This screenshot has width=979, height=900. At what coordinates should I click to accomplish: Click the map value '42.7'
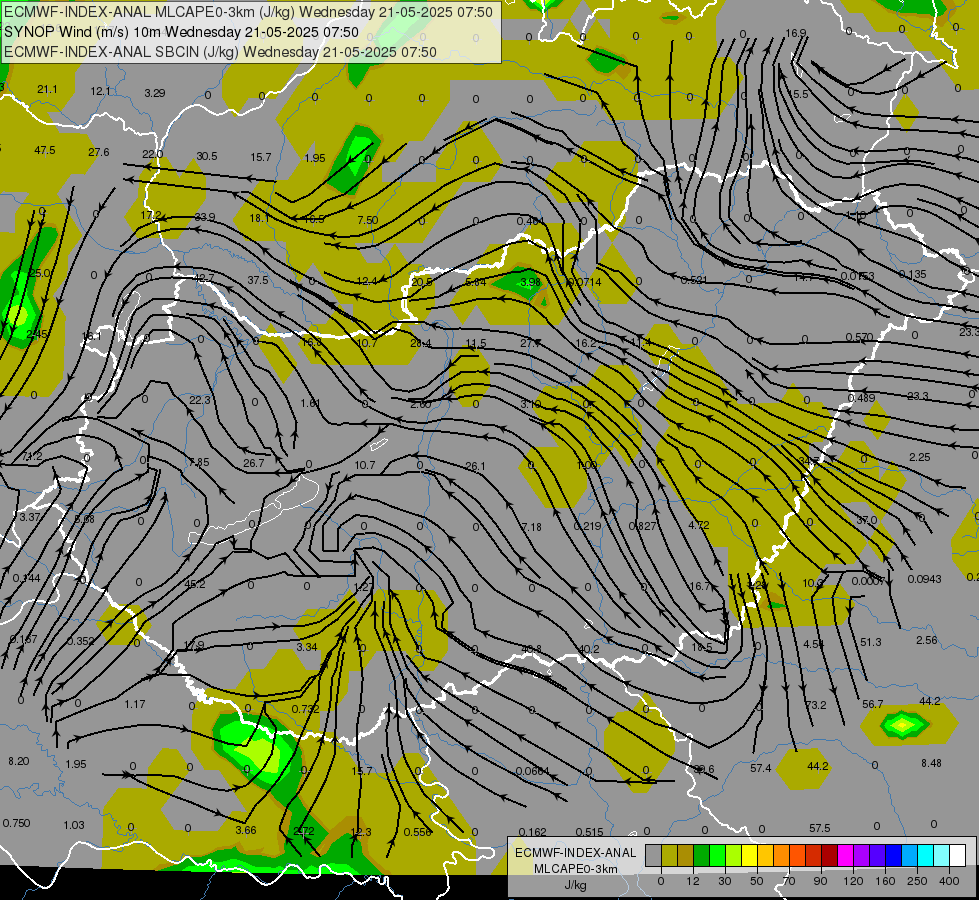204,278
